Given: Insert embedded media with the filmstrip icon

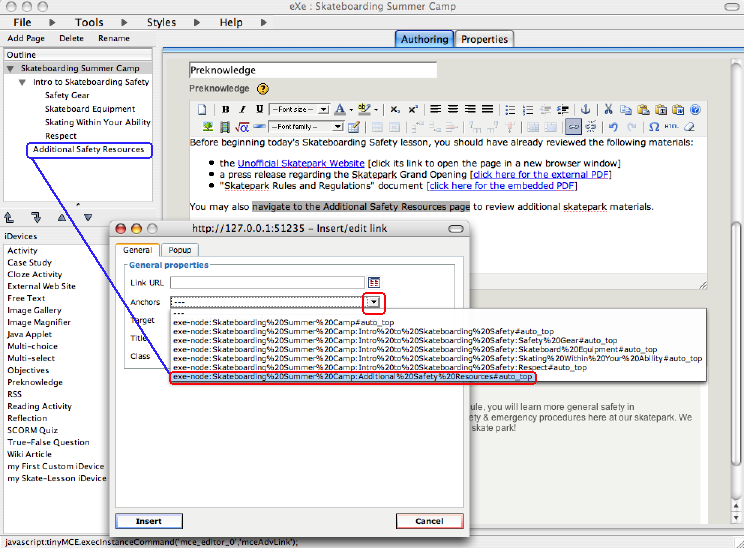Looking at the screenshot, I should pos(225,127).
